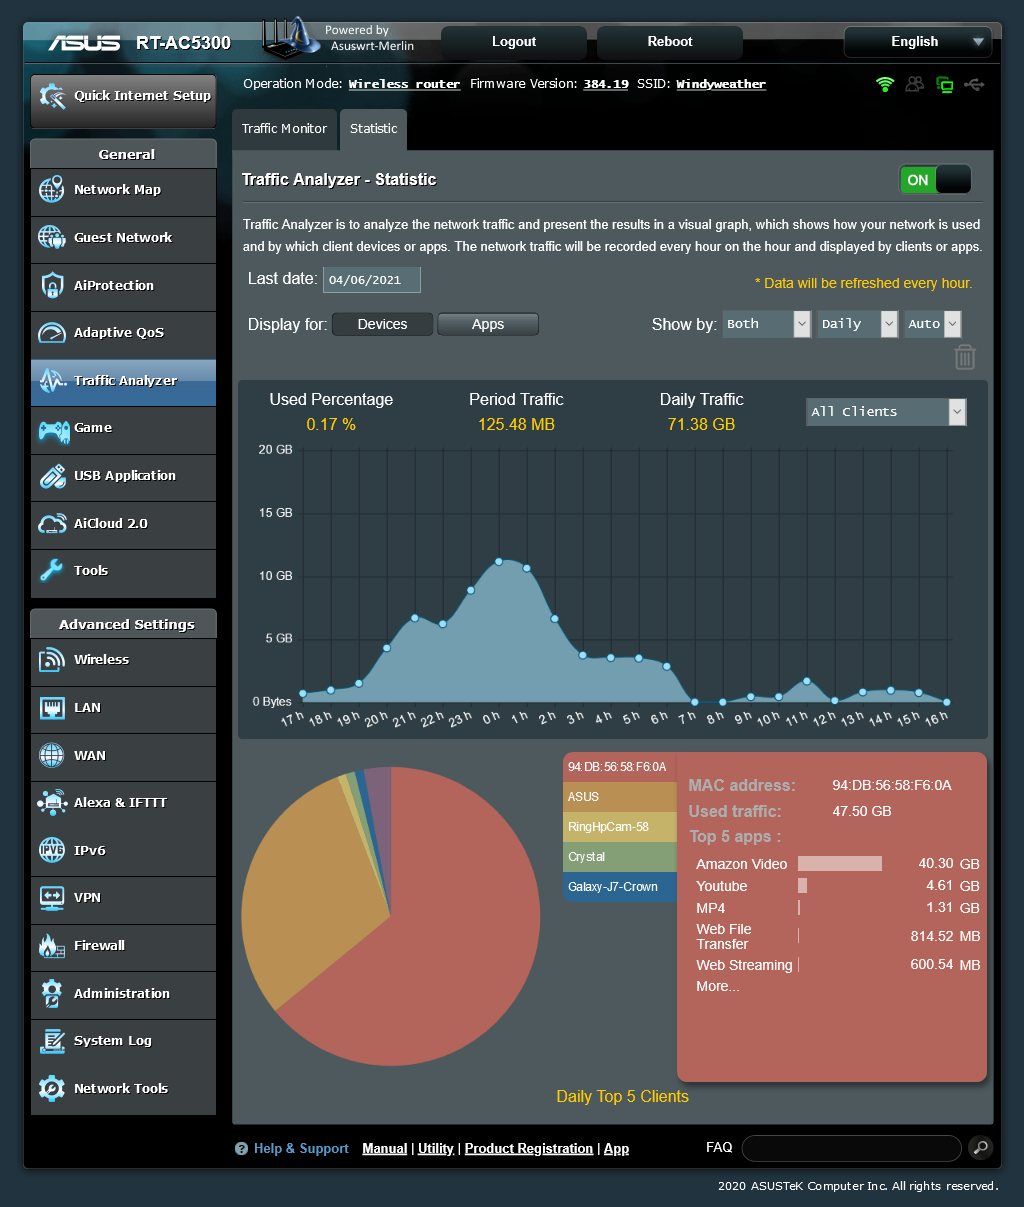This screenshot has height=1207, width=1024.
Task: Click the Reboot button
Action: pos(669,42)
